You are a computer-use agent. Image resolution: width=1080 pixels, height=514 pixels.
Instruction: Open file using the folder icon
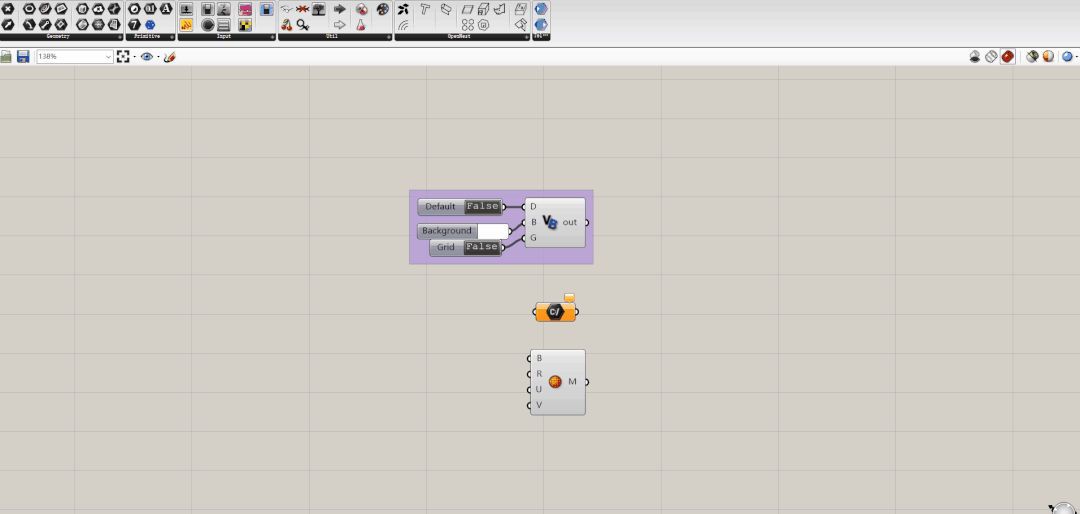pyautogui.click(x=6, y=56)
